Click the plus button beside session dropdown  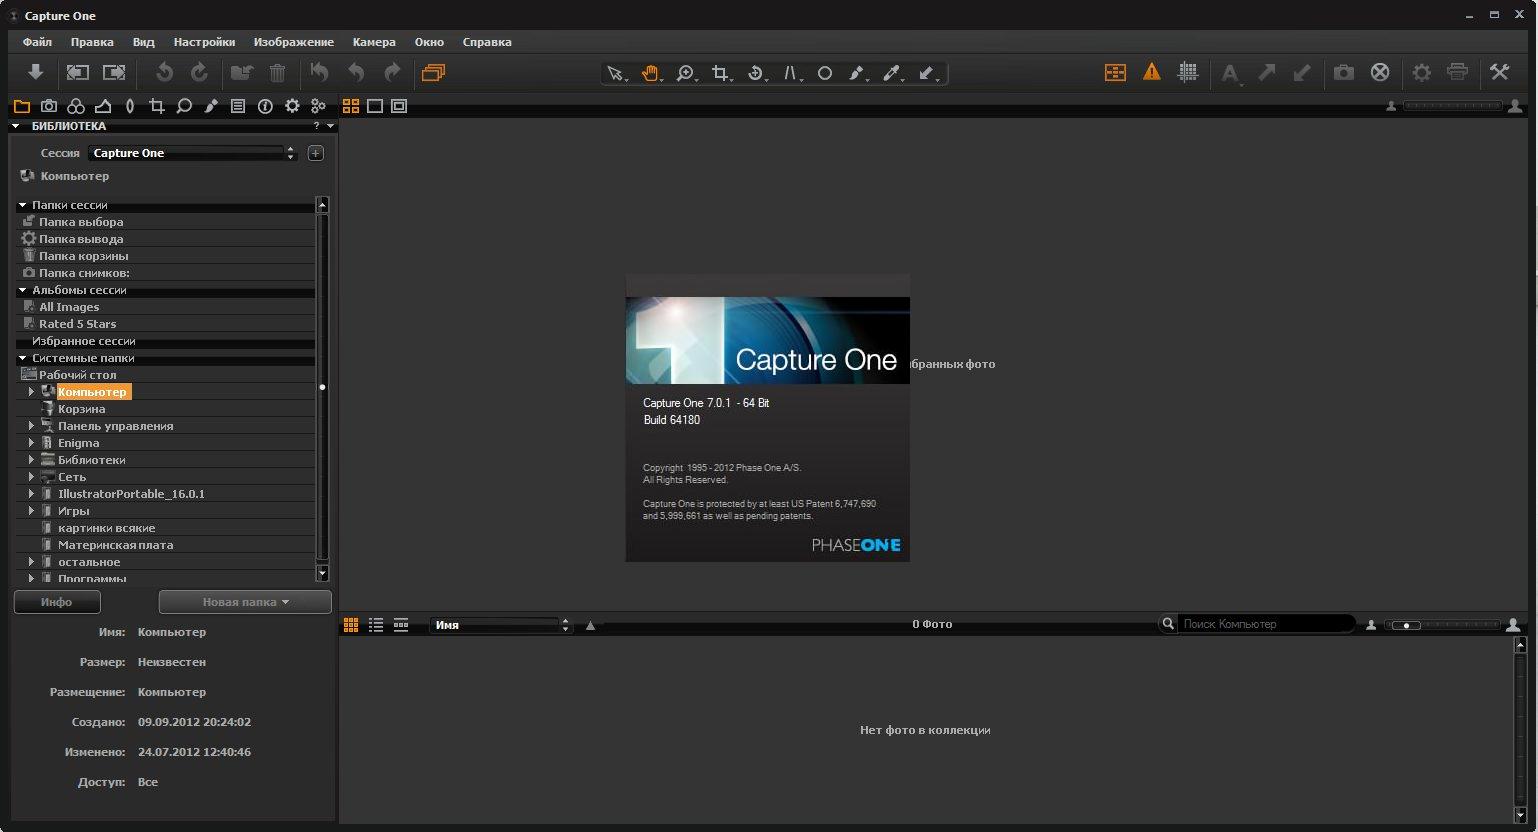coord(316,153)
